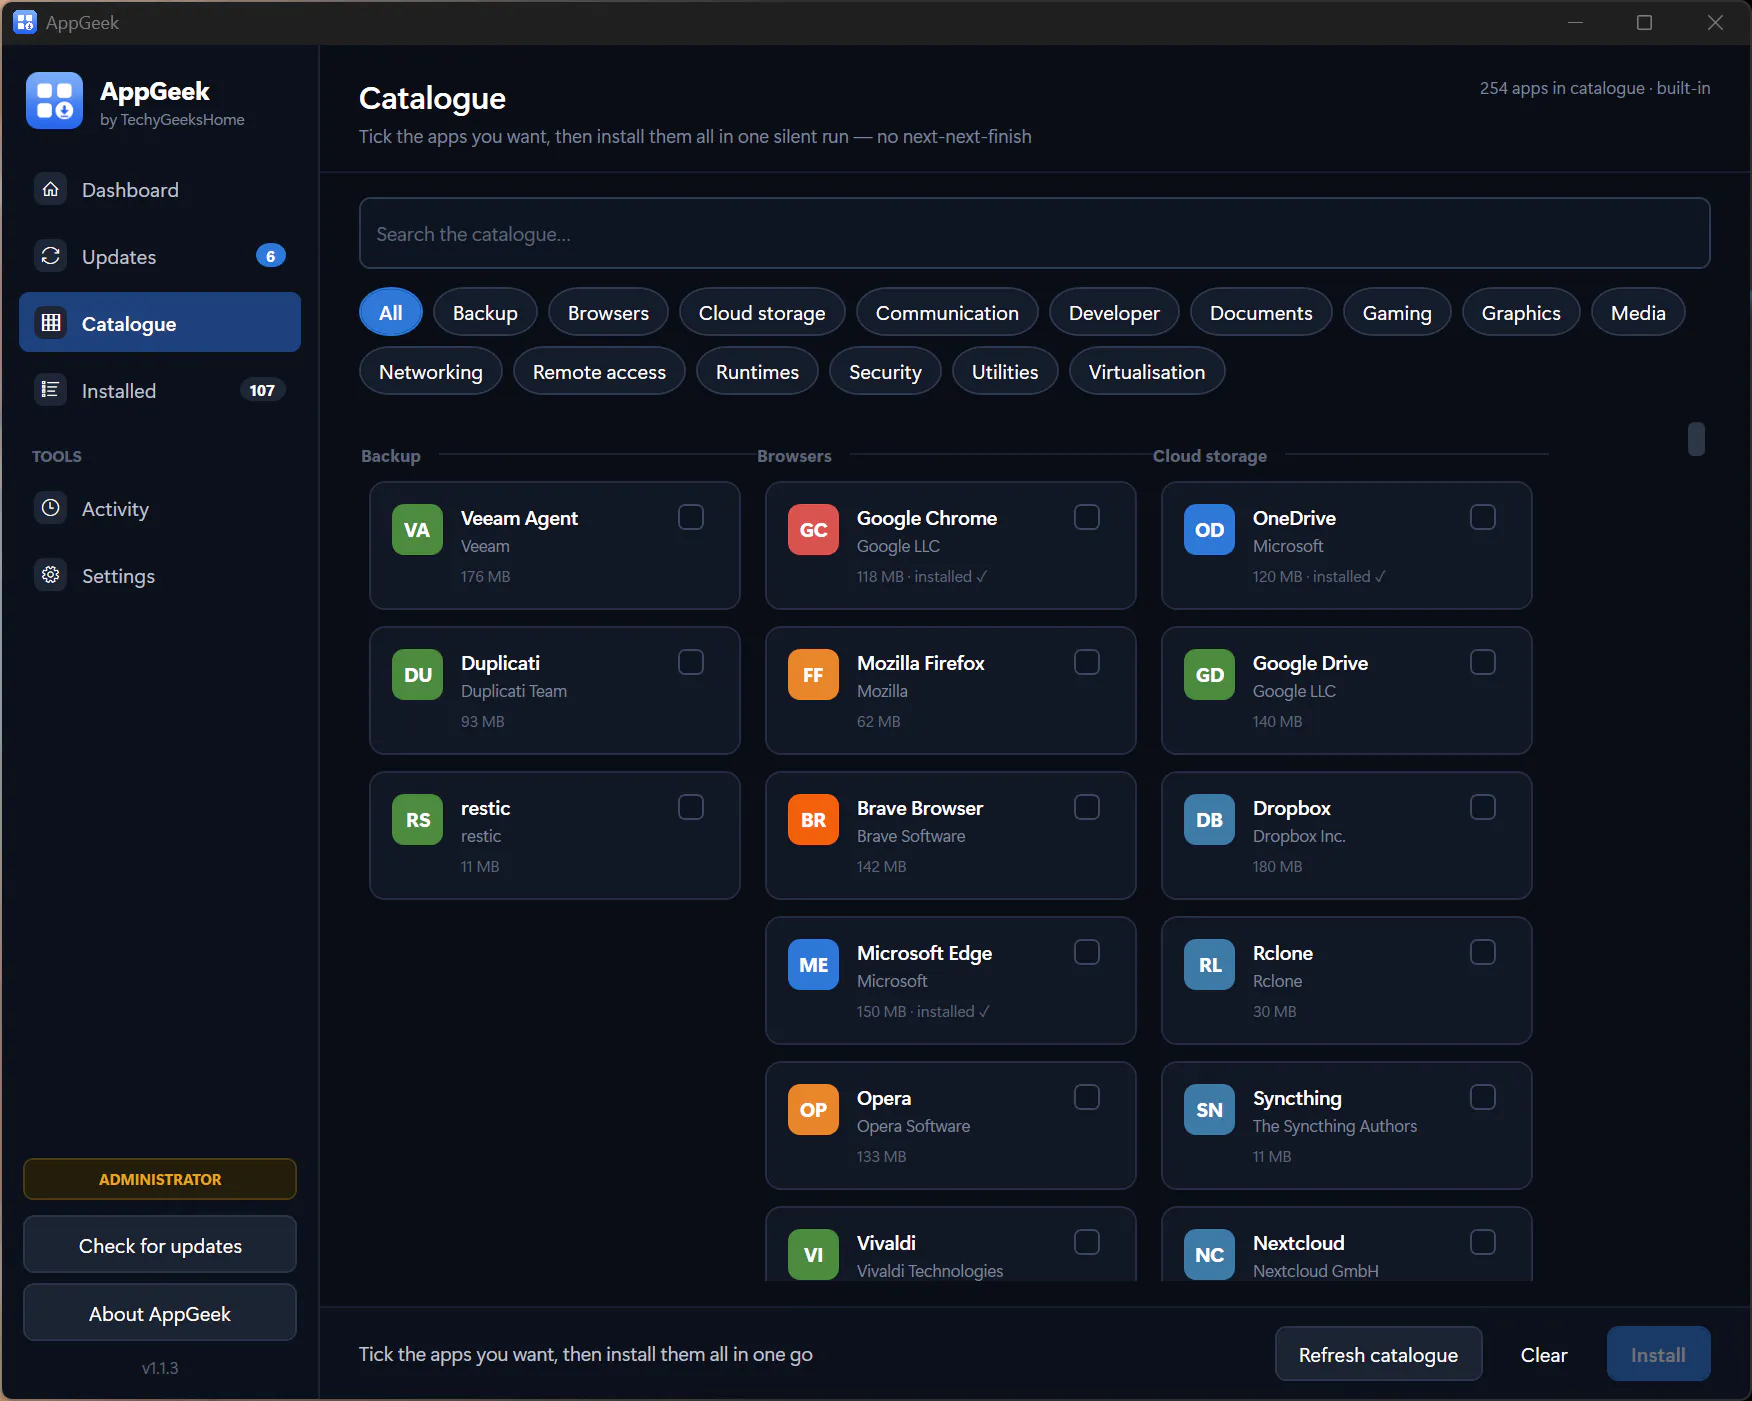Filter catalogue by Cloud storage
1752x1401 pixels.
point(762,312)
